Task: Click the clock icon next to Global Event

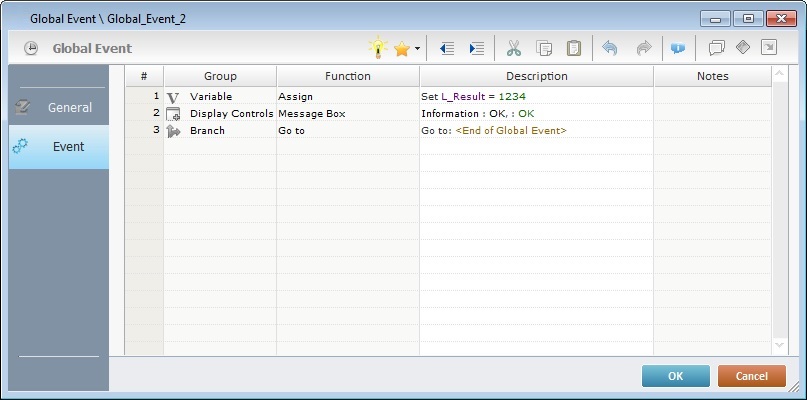Action: coord(31,48)
